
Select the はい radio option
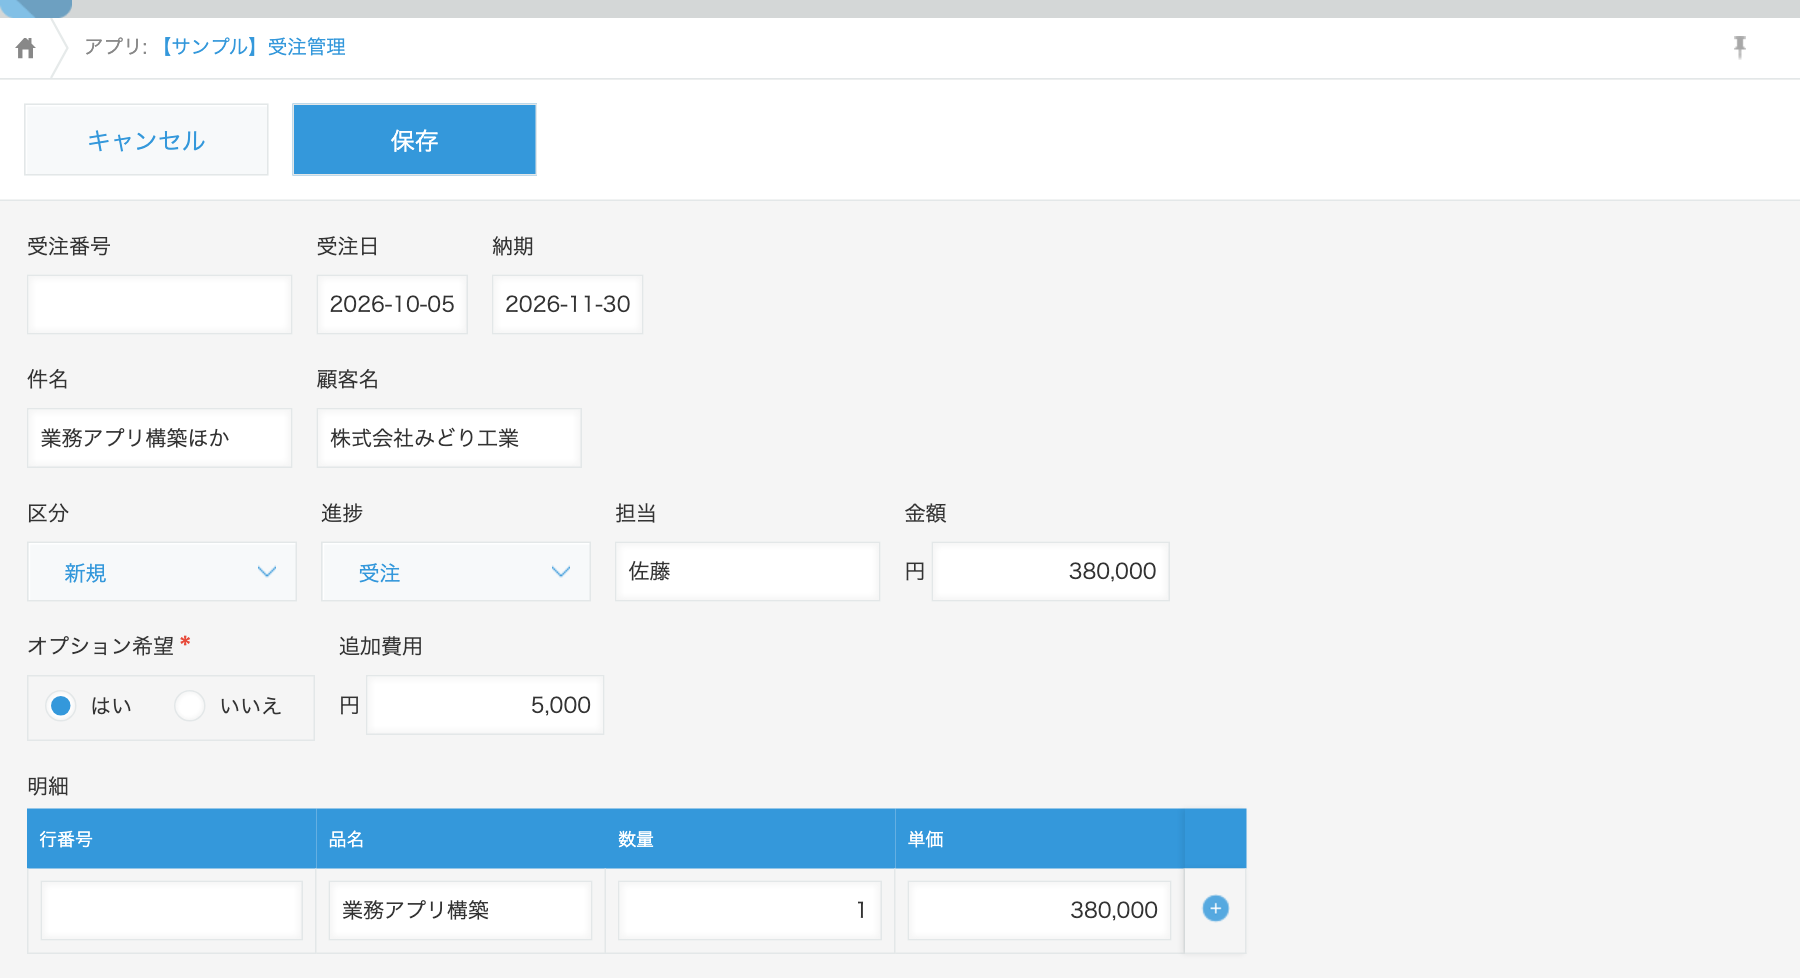[x=61, y=706]
